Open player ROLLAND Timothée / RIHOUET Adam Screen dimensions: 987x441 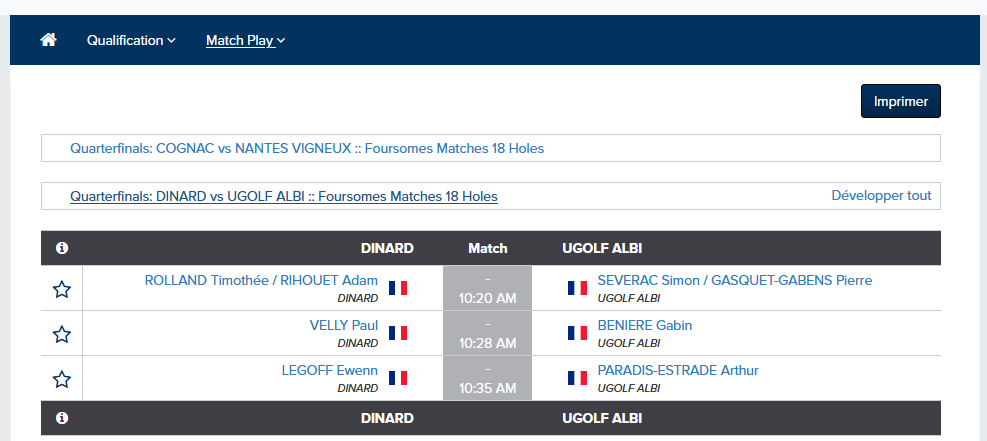point(261,281)
